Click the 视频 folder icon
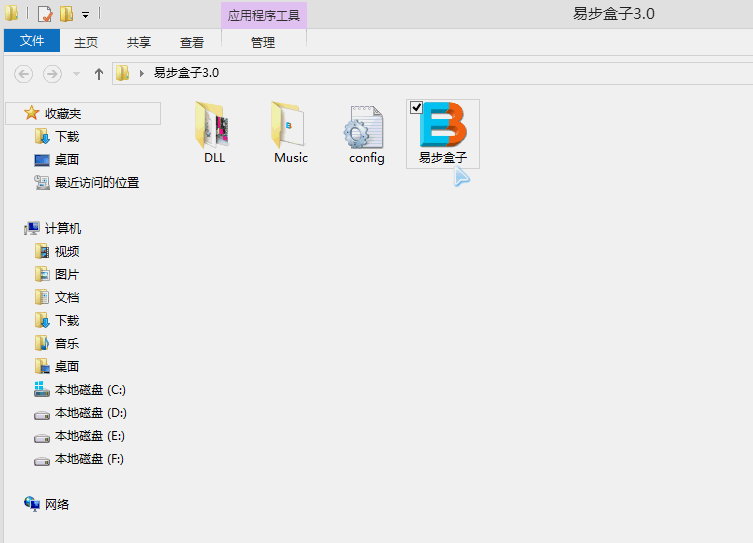The height and width of the screenshot is (543, 753). point(42,251)
